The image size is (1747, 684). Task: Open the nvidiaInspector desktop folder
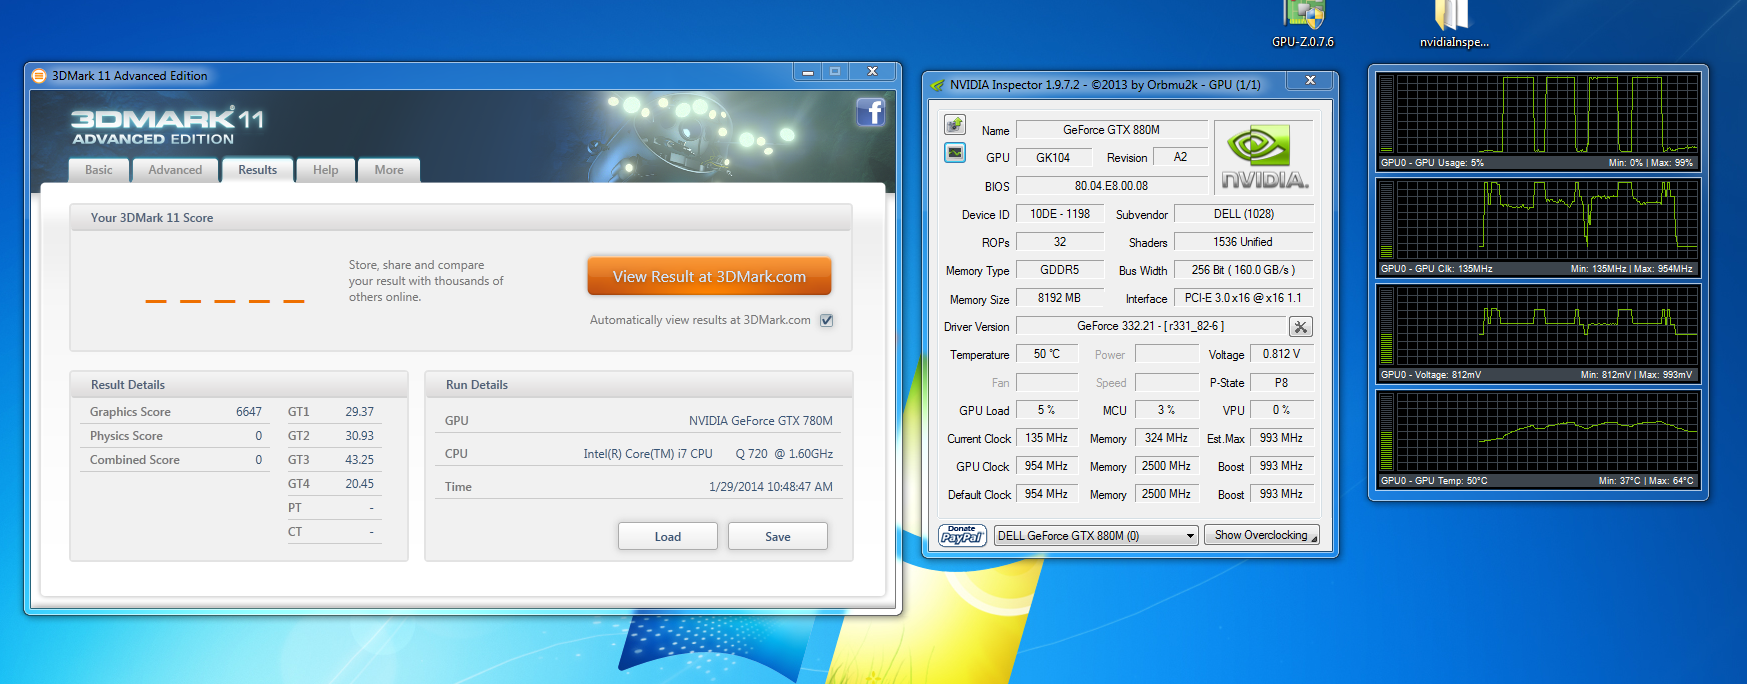point(1454,24)
